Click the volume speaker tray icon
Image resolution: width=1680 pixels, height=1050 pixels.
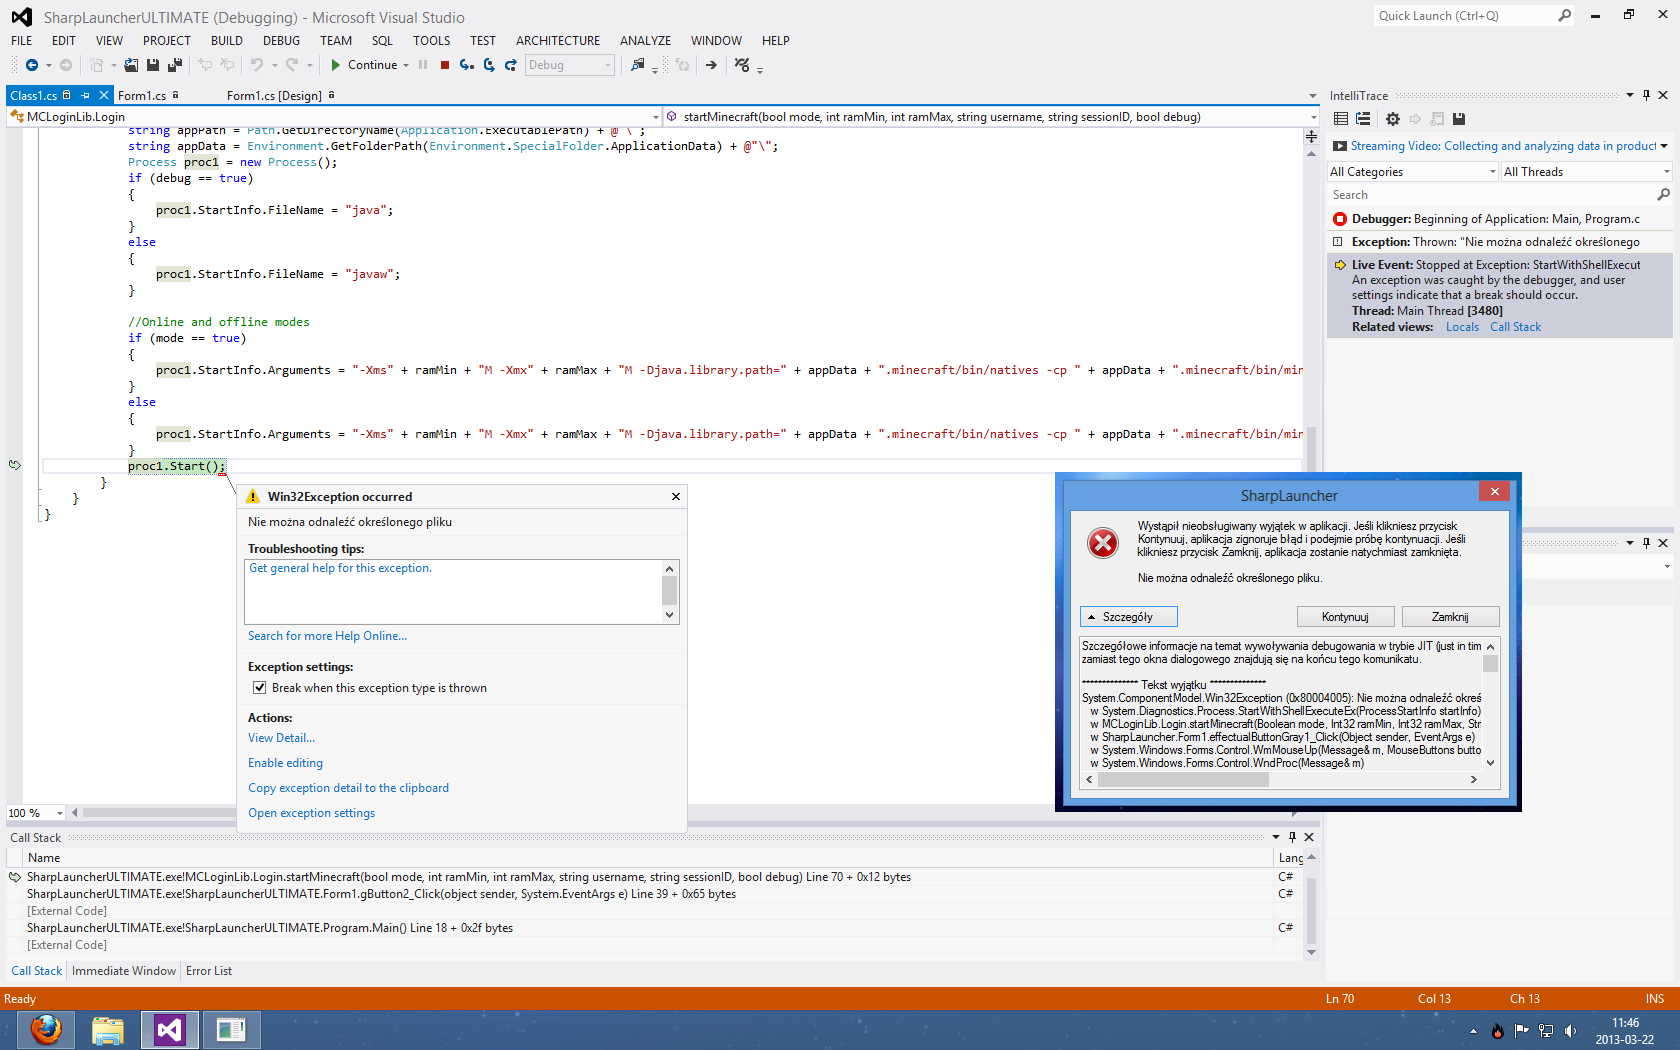click(1570, 1031)
